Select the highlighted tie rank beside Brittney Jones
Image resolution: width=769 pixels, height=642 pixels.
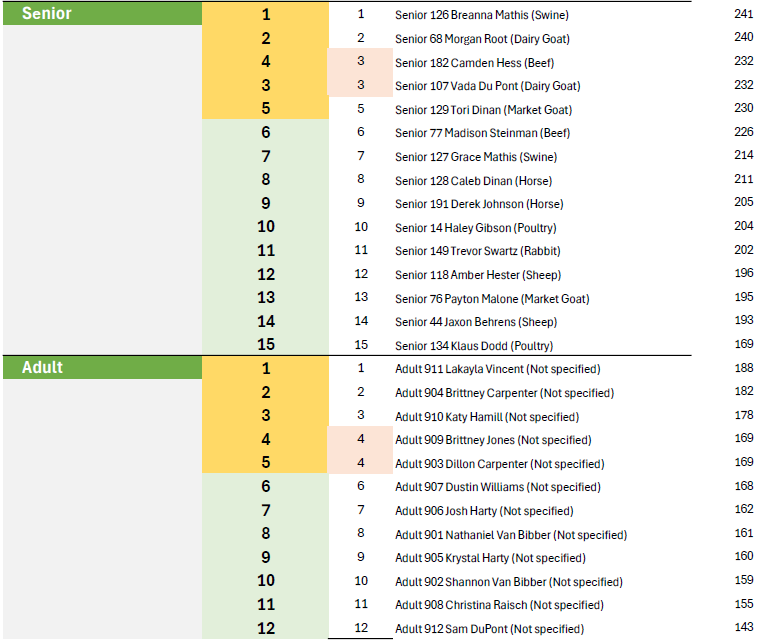click(x=360, y=438)
